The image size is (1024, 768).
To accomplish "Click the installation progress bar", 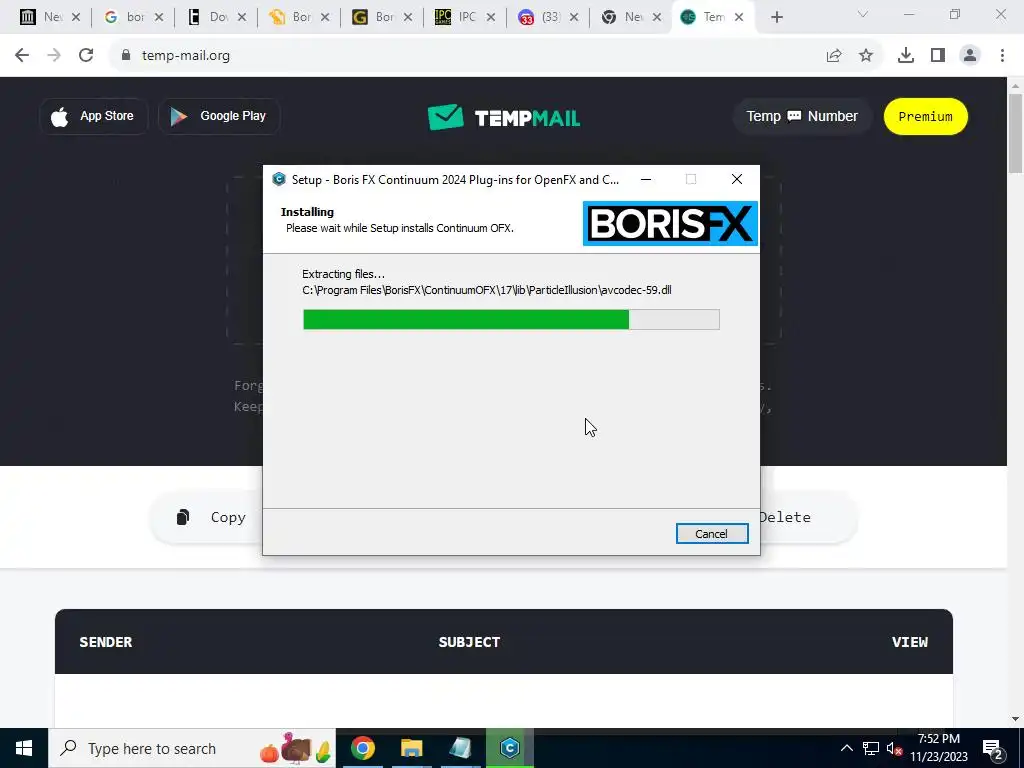I will point(511,319).
